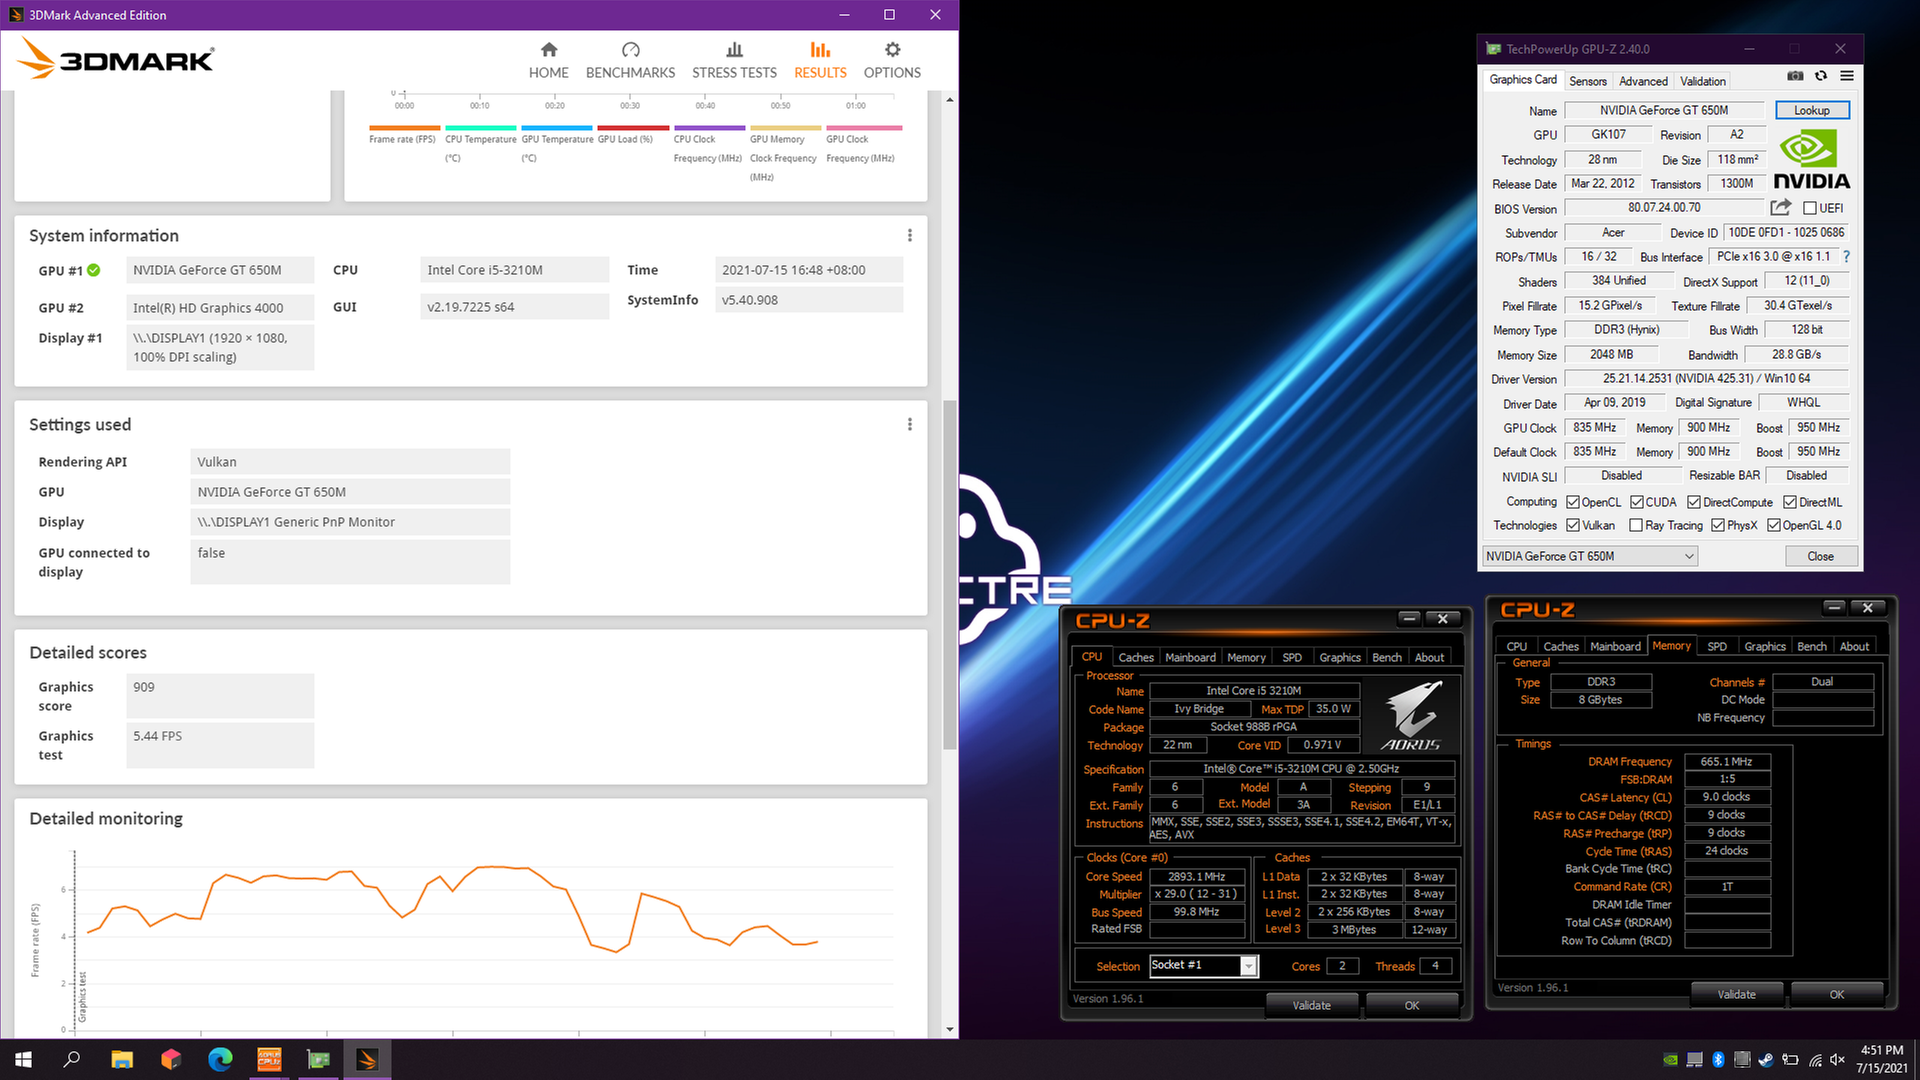Switch to the Advanced tab in GPU-Z

pyautogui.click(x=1643, y=81)
